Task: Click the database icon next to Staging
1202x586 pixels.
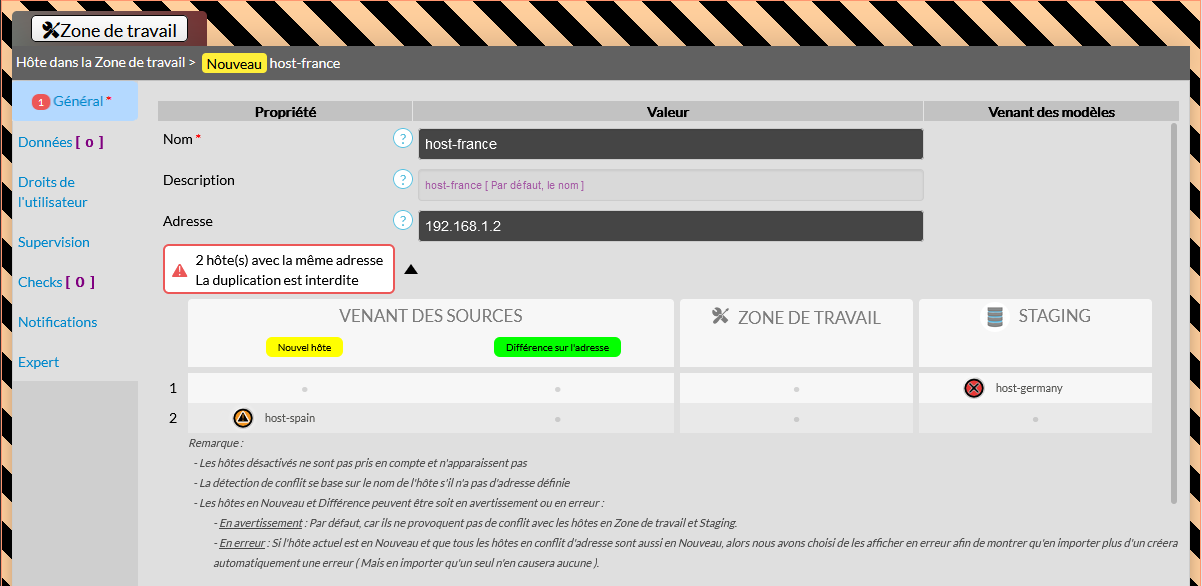Action: tap(994, 317)
